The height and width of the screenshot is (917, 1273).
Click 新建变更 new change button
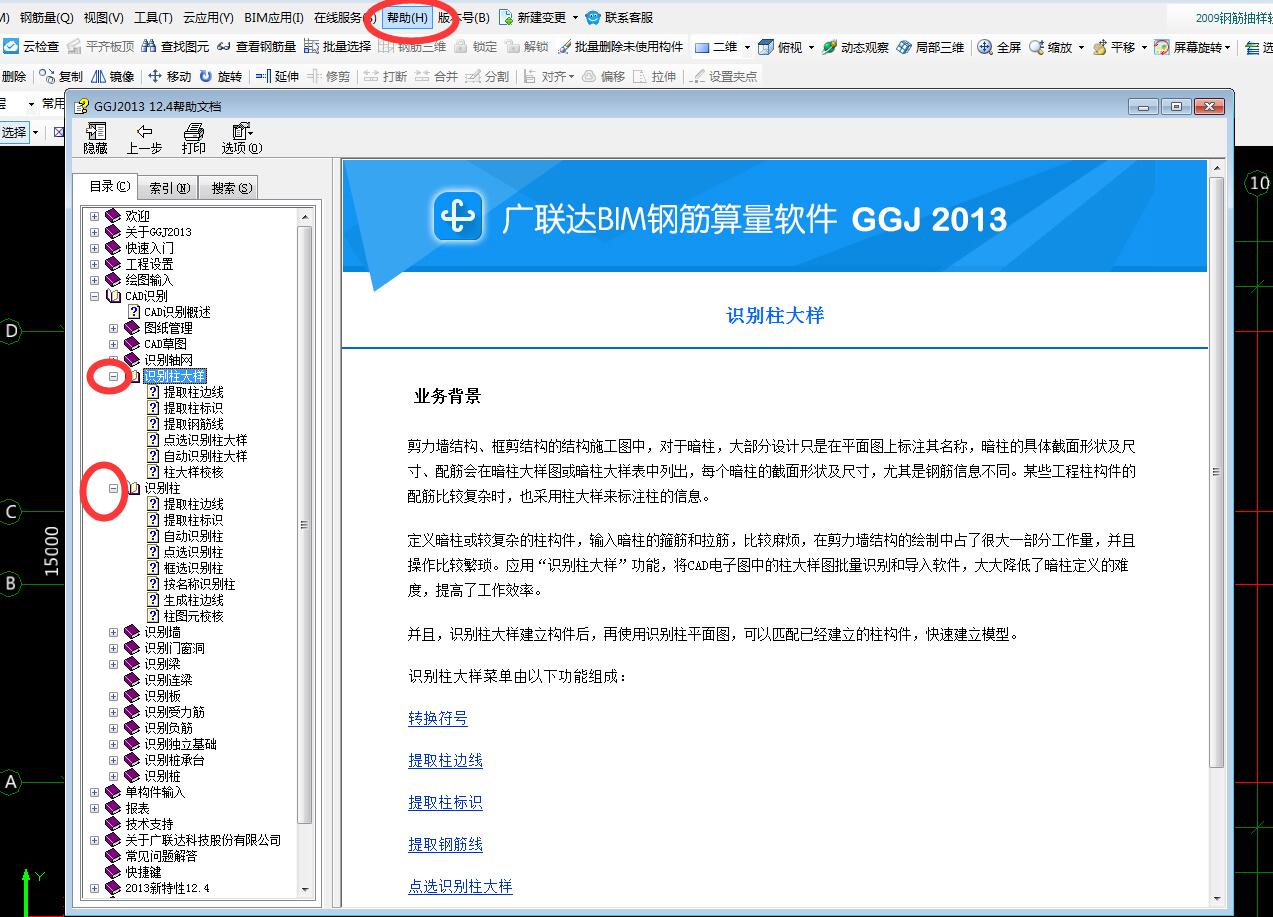click(532, 17)
